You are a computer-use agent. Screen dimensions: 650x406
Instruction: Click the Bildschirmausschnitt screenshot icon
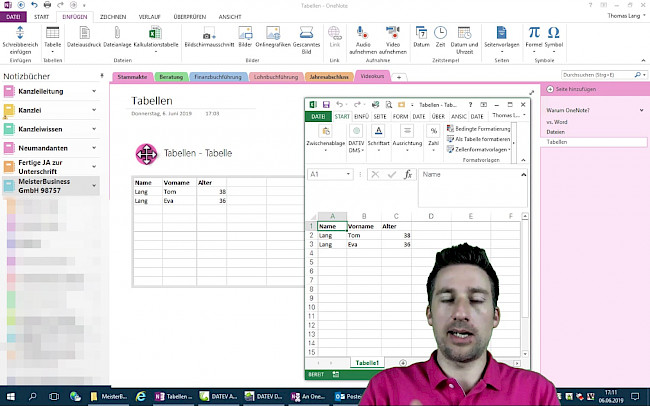coord(209,38)
